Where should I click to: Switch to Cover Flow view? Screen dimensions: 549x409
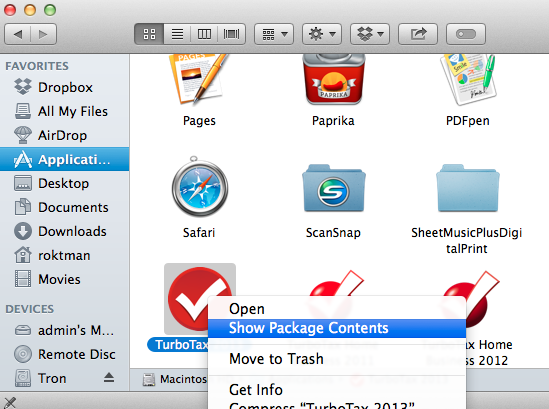coord(231,34)
